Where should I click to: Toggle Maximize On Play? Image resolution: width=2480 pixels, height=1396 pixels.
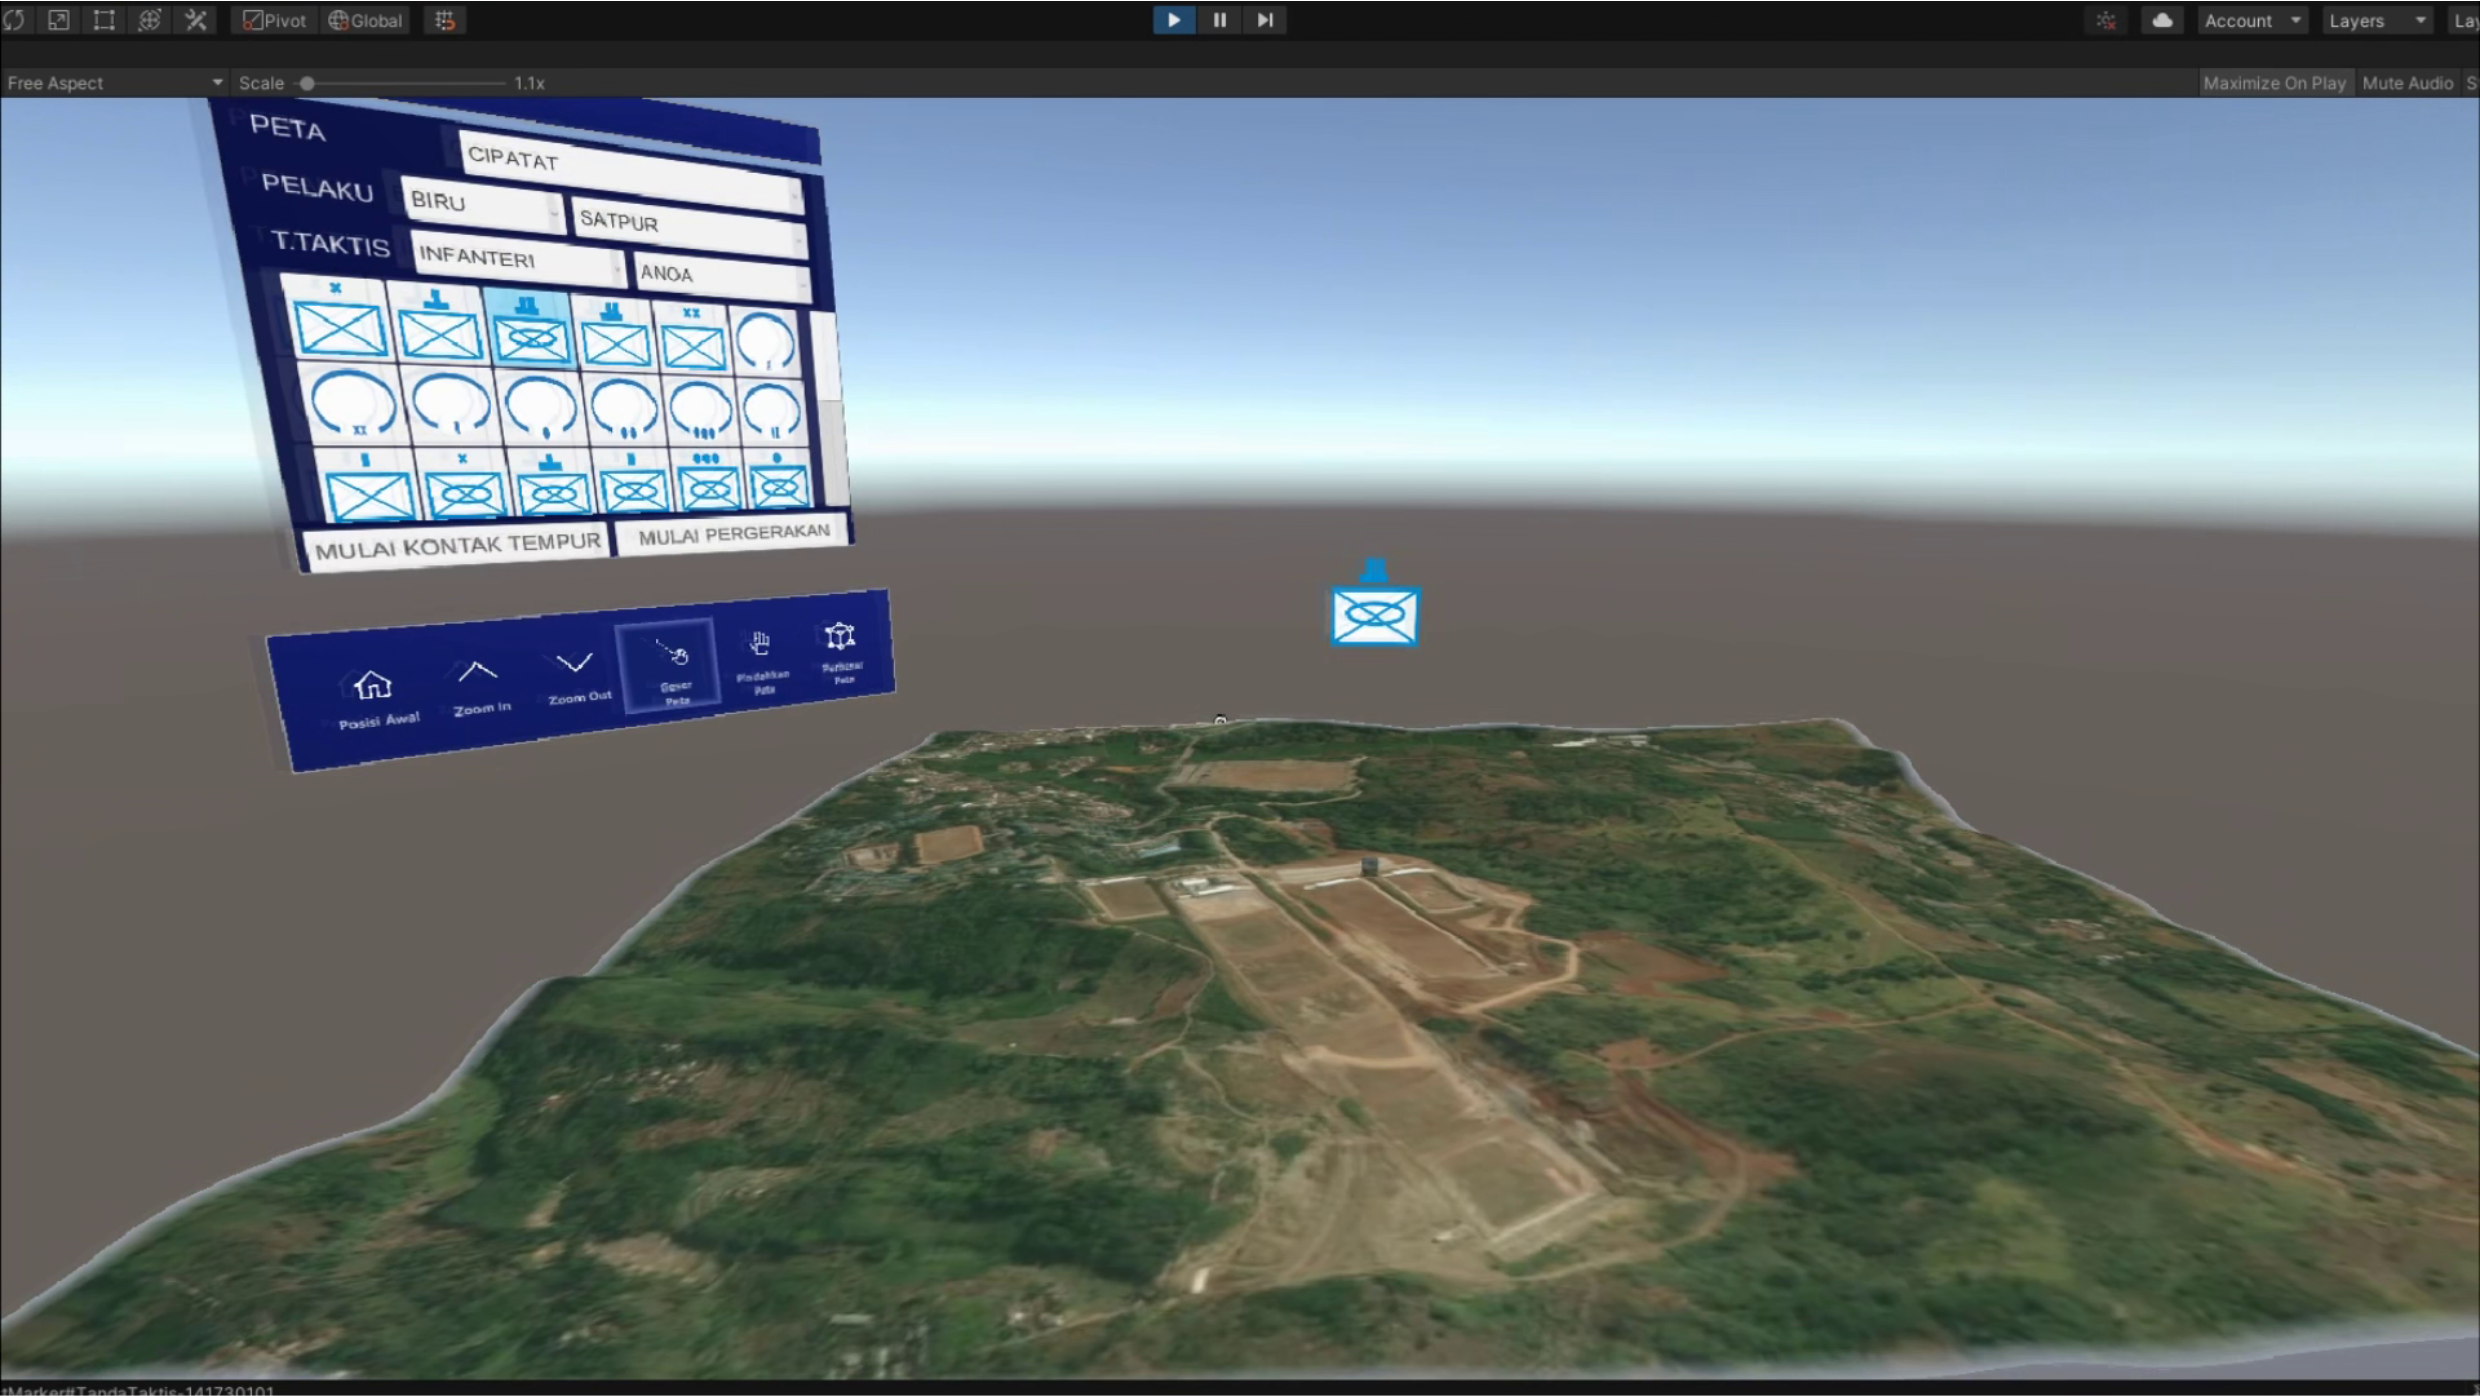click(2273, 83)
